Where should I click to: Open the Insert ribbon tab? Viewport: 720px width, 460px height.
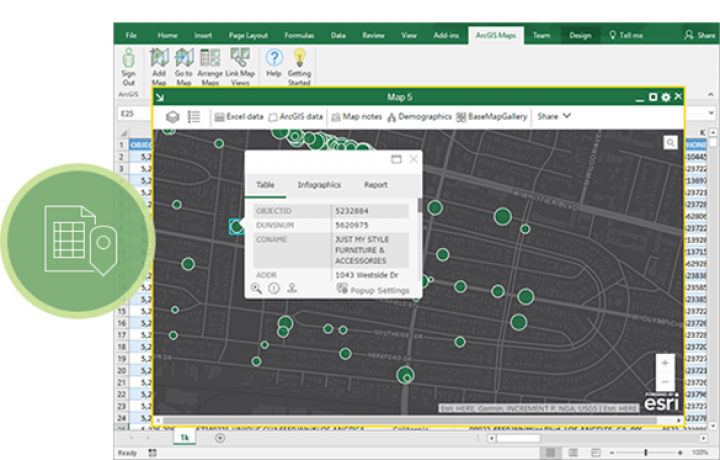pyautogui.click(x=203, y=35)
